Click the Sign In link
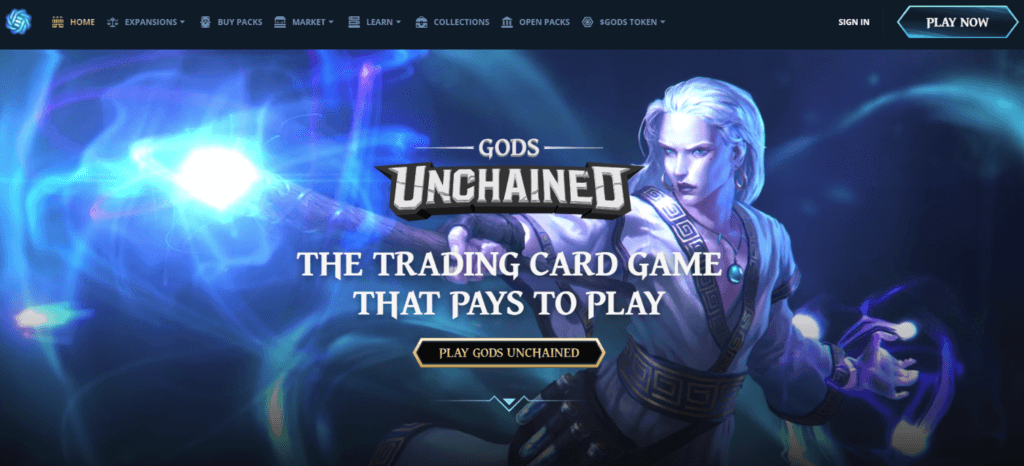This screenshot has width=1024, height=466. pyautogui.click(x=854, y=22)
